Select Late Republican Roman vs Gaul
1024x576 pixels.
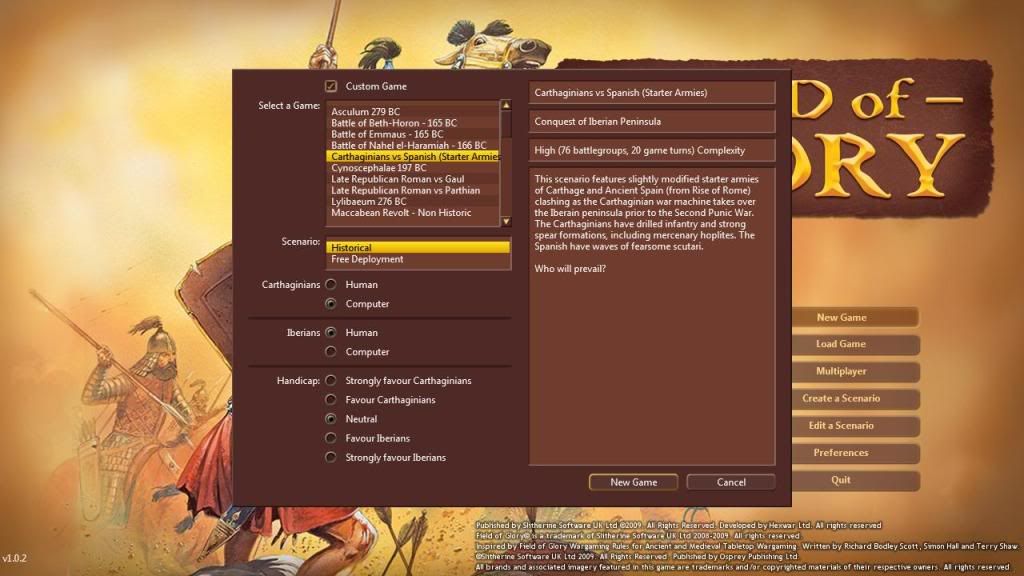point(413,179)
